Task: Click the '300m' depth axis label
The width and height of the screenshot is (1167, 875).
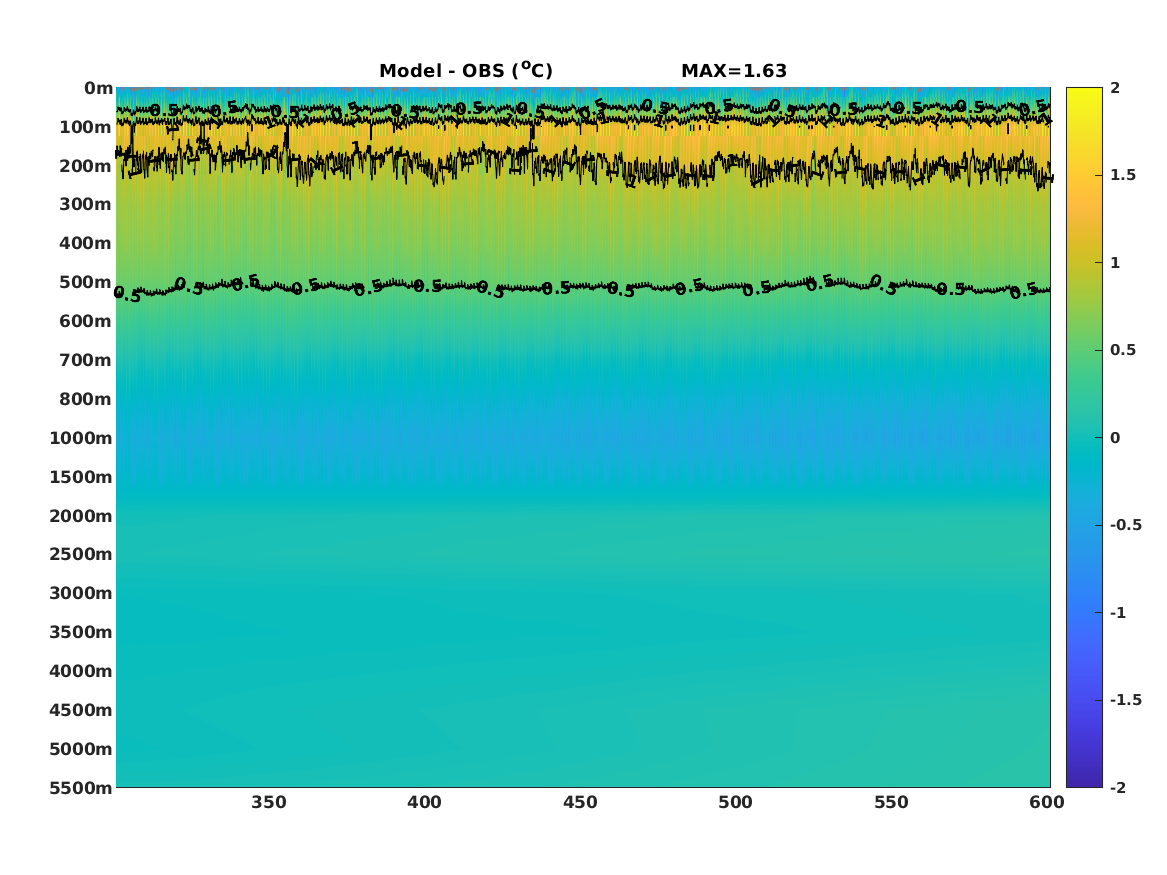Action: (86, 205)
